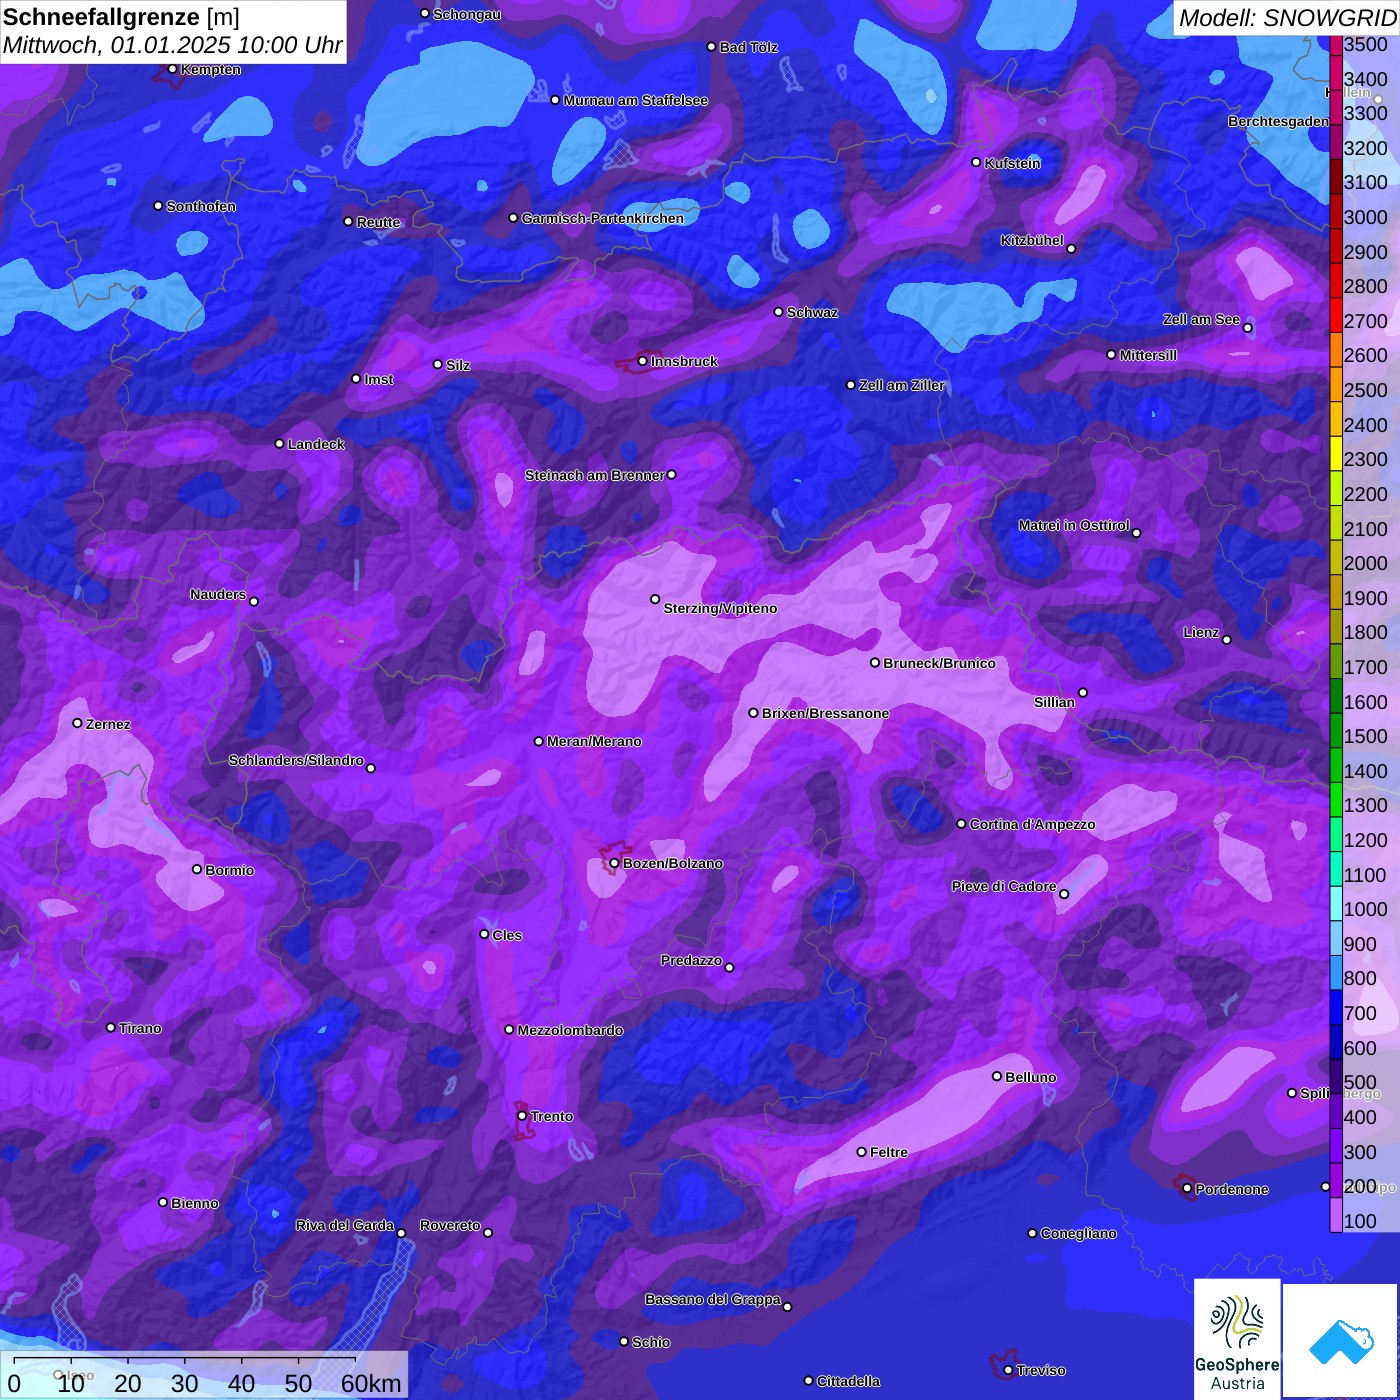Click the 'Mezzolombardo' label
Screen dimensions: 1400x1400
pos(570,1030)
